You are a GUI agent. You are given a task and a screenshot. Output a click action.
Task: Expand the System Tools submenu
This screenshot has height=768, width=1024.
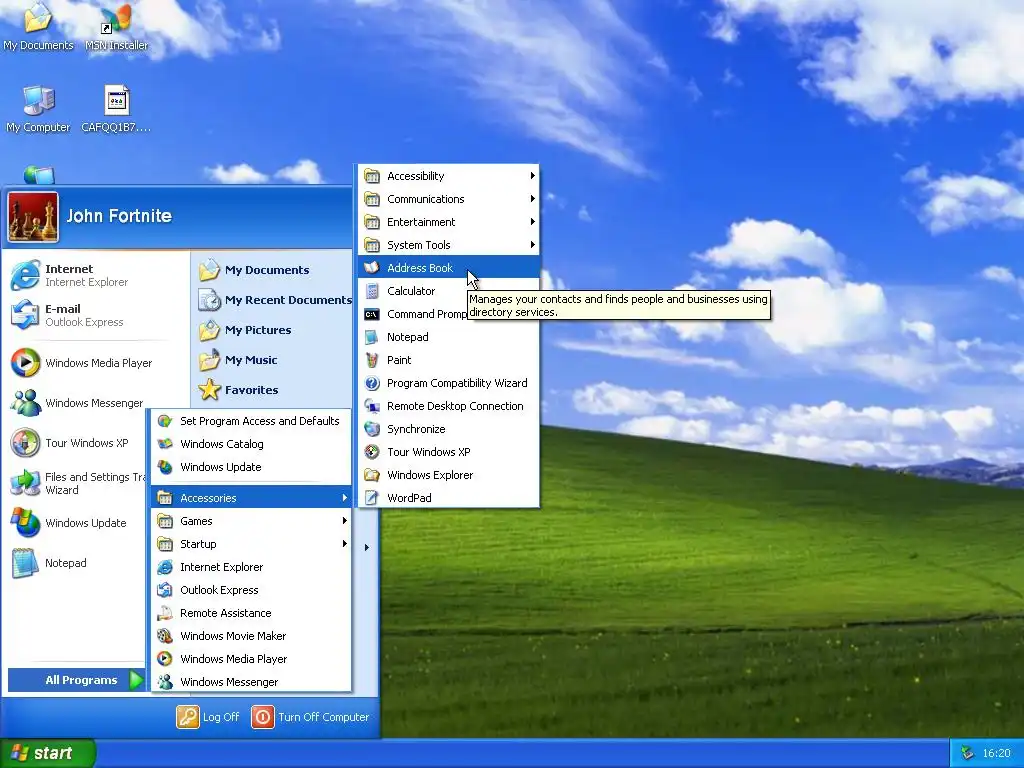tap(449, 245)
